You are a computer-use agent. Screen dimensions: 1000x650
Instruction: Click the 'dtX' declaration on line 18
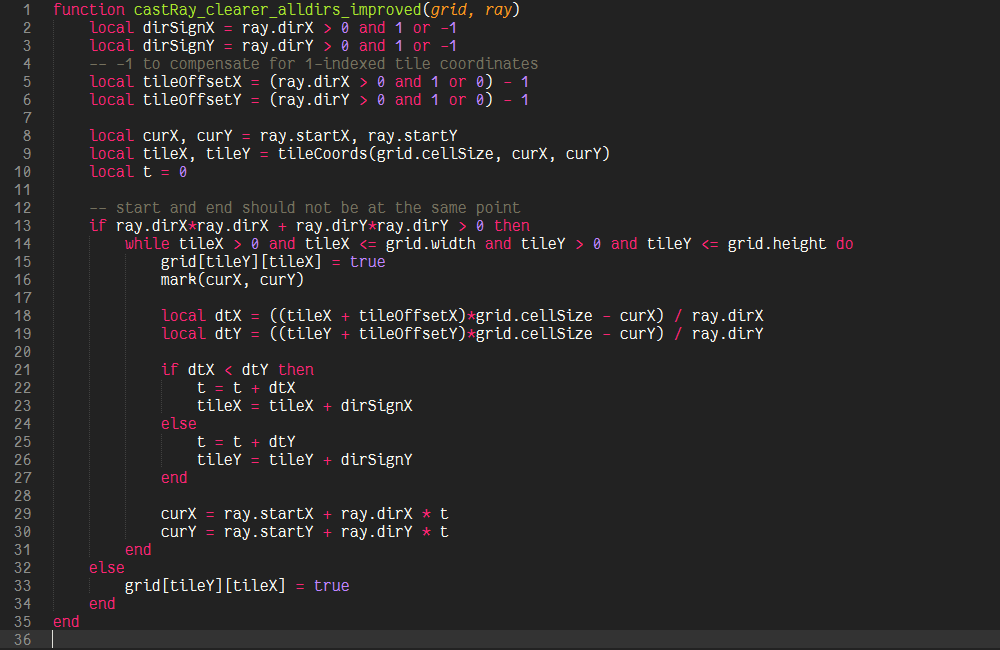pyautogui.click(x=228, y=315)
